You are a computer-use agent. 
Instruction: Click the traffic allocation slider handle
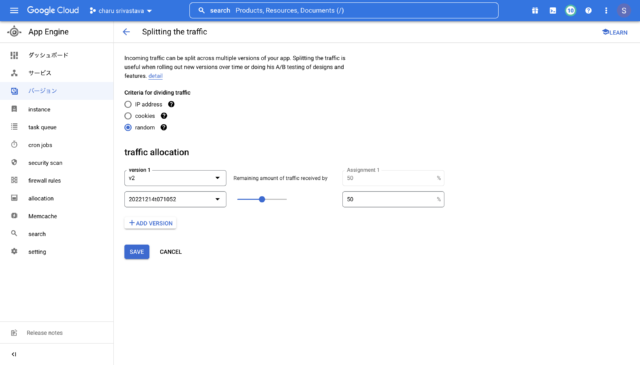[262, 199]
